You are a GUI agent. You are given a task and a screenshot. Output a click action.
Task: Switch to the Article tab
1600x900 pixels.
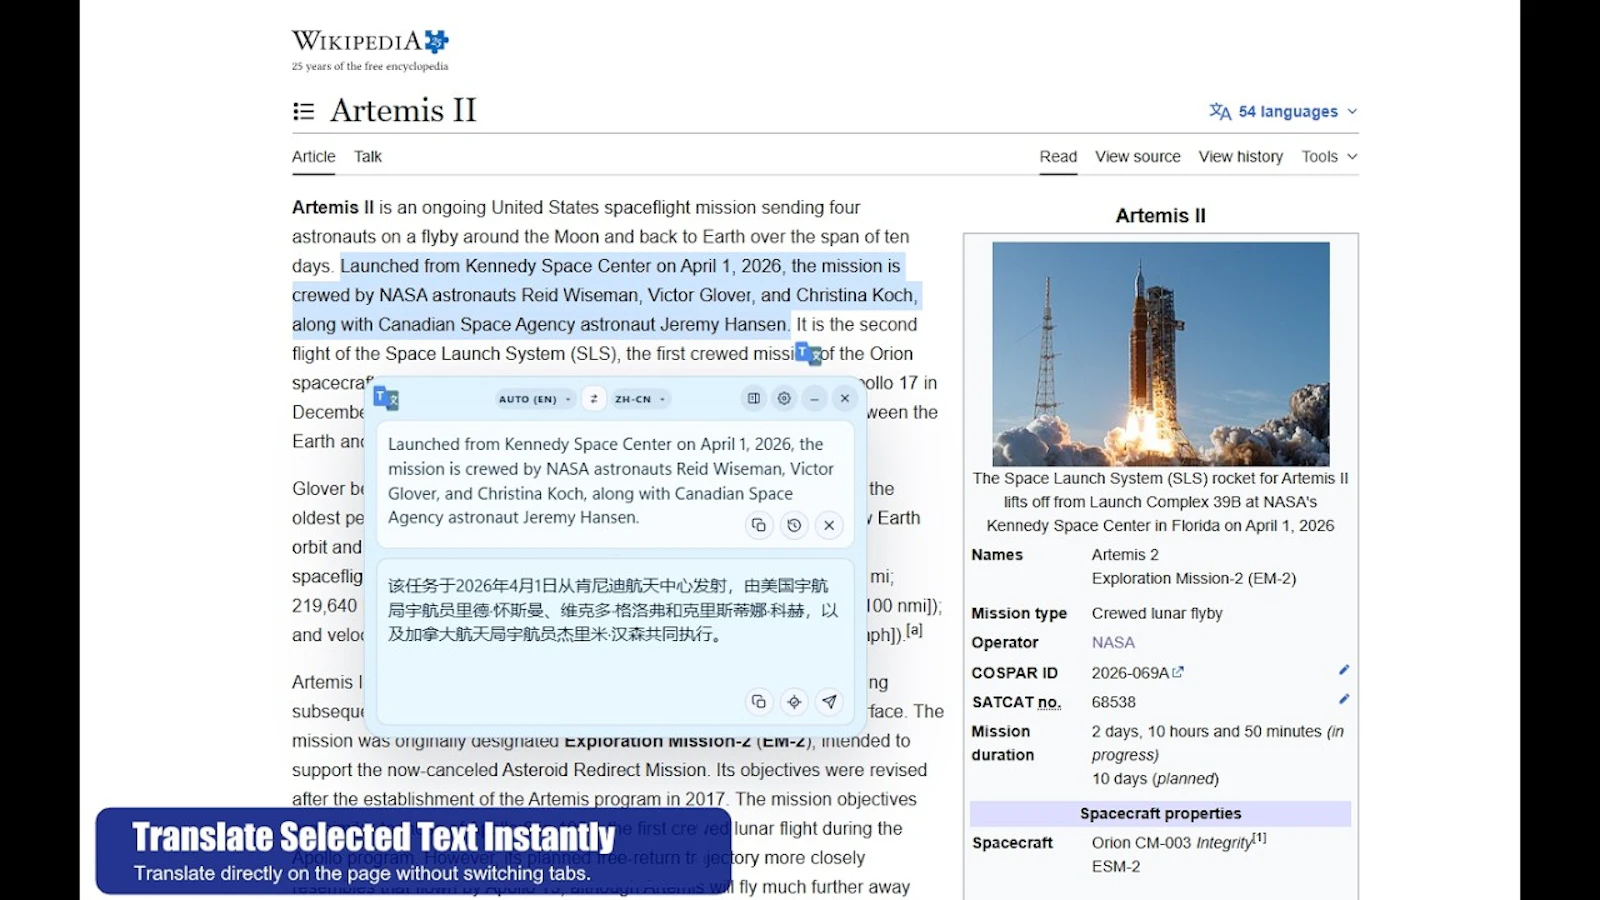pyautogui.click(x=313, y=157)
